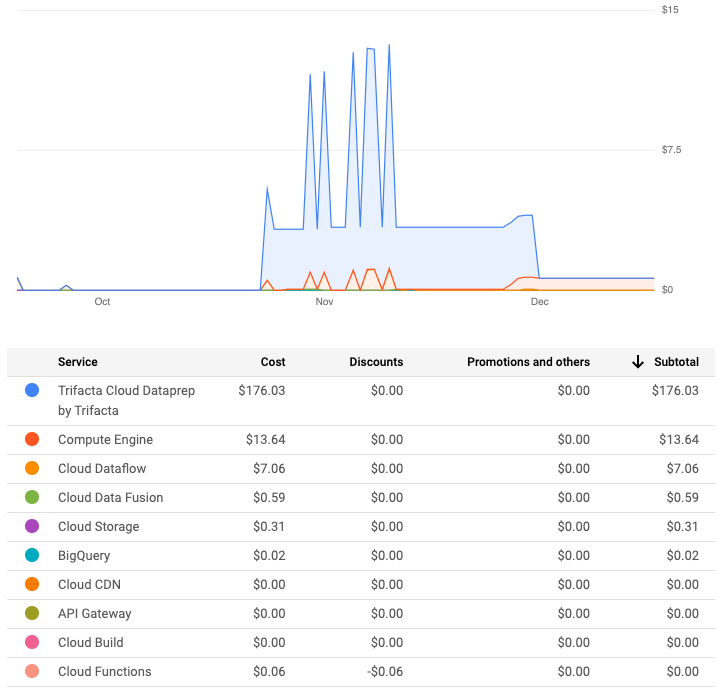Click the green Cloud Data Fusion color dot

(32, 497)
